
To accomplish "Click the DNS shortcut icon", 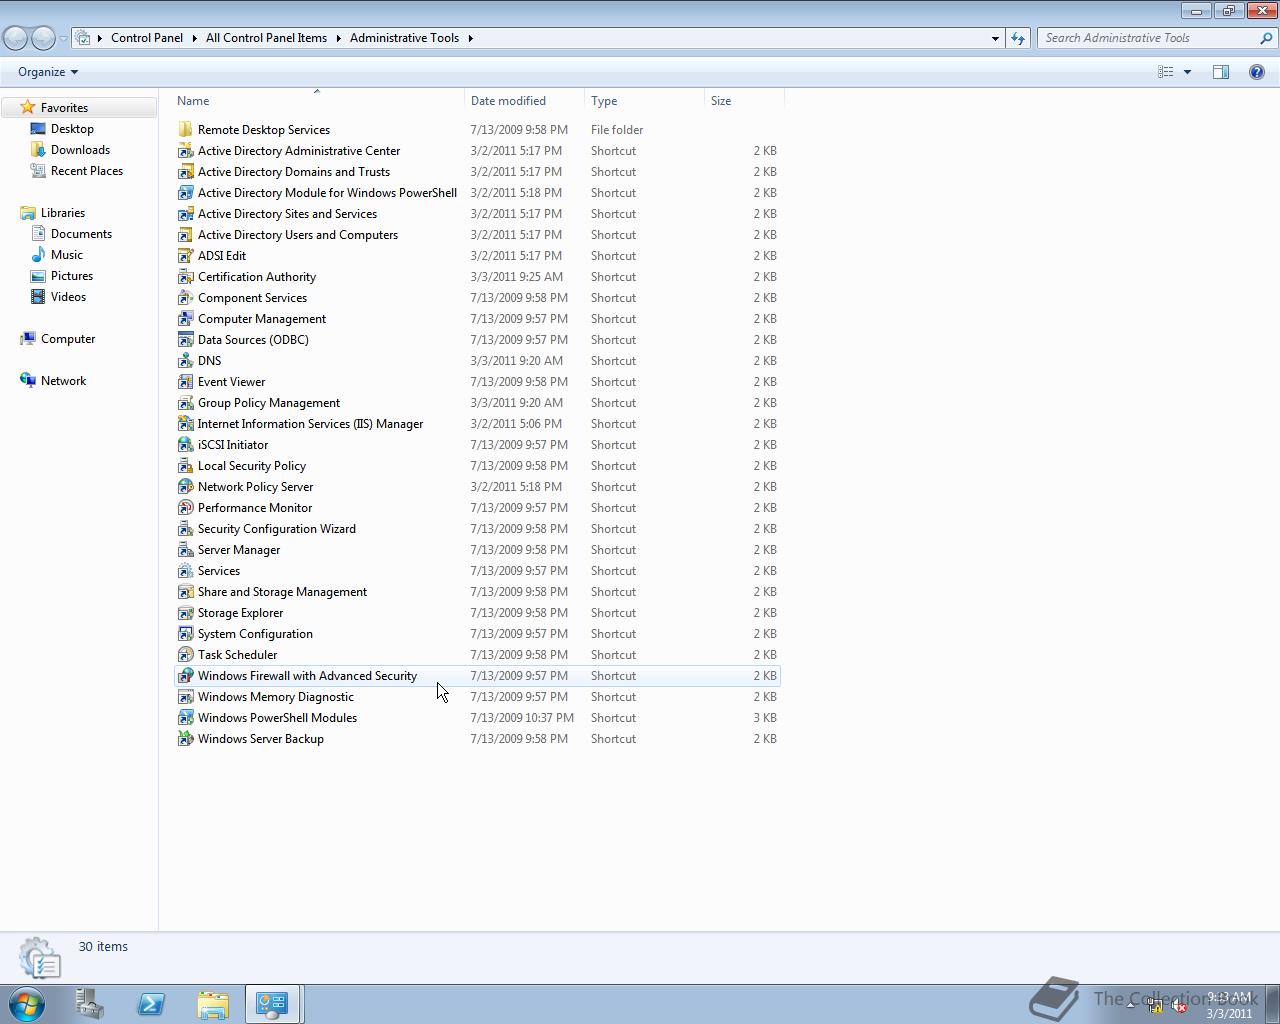I will 185,361.
